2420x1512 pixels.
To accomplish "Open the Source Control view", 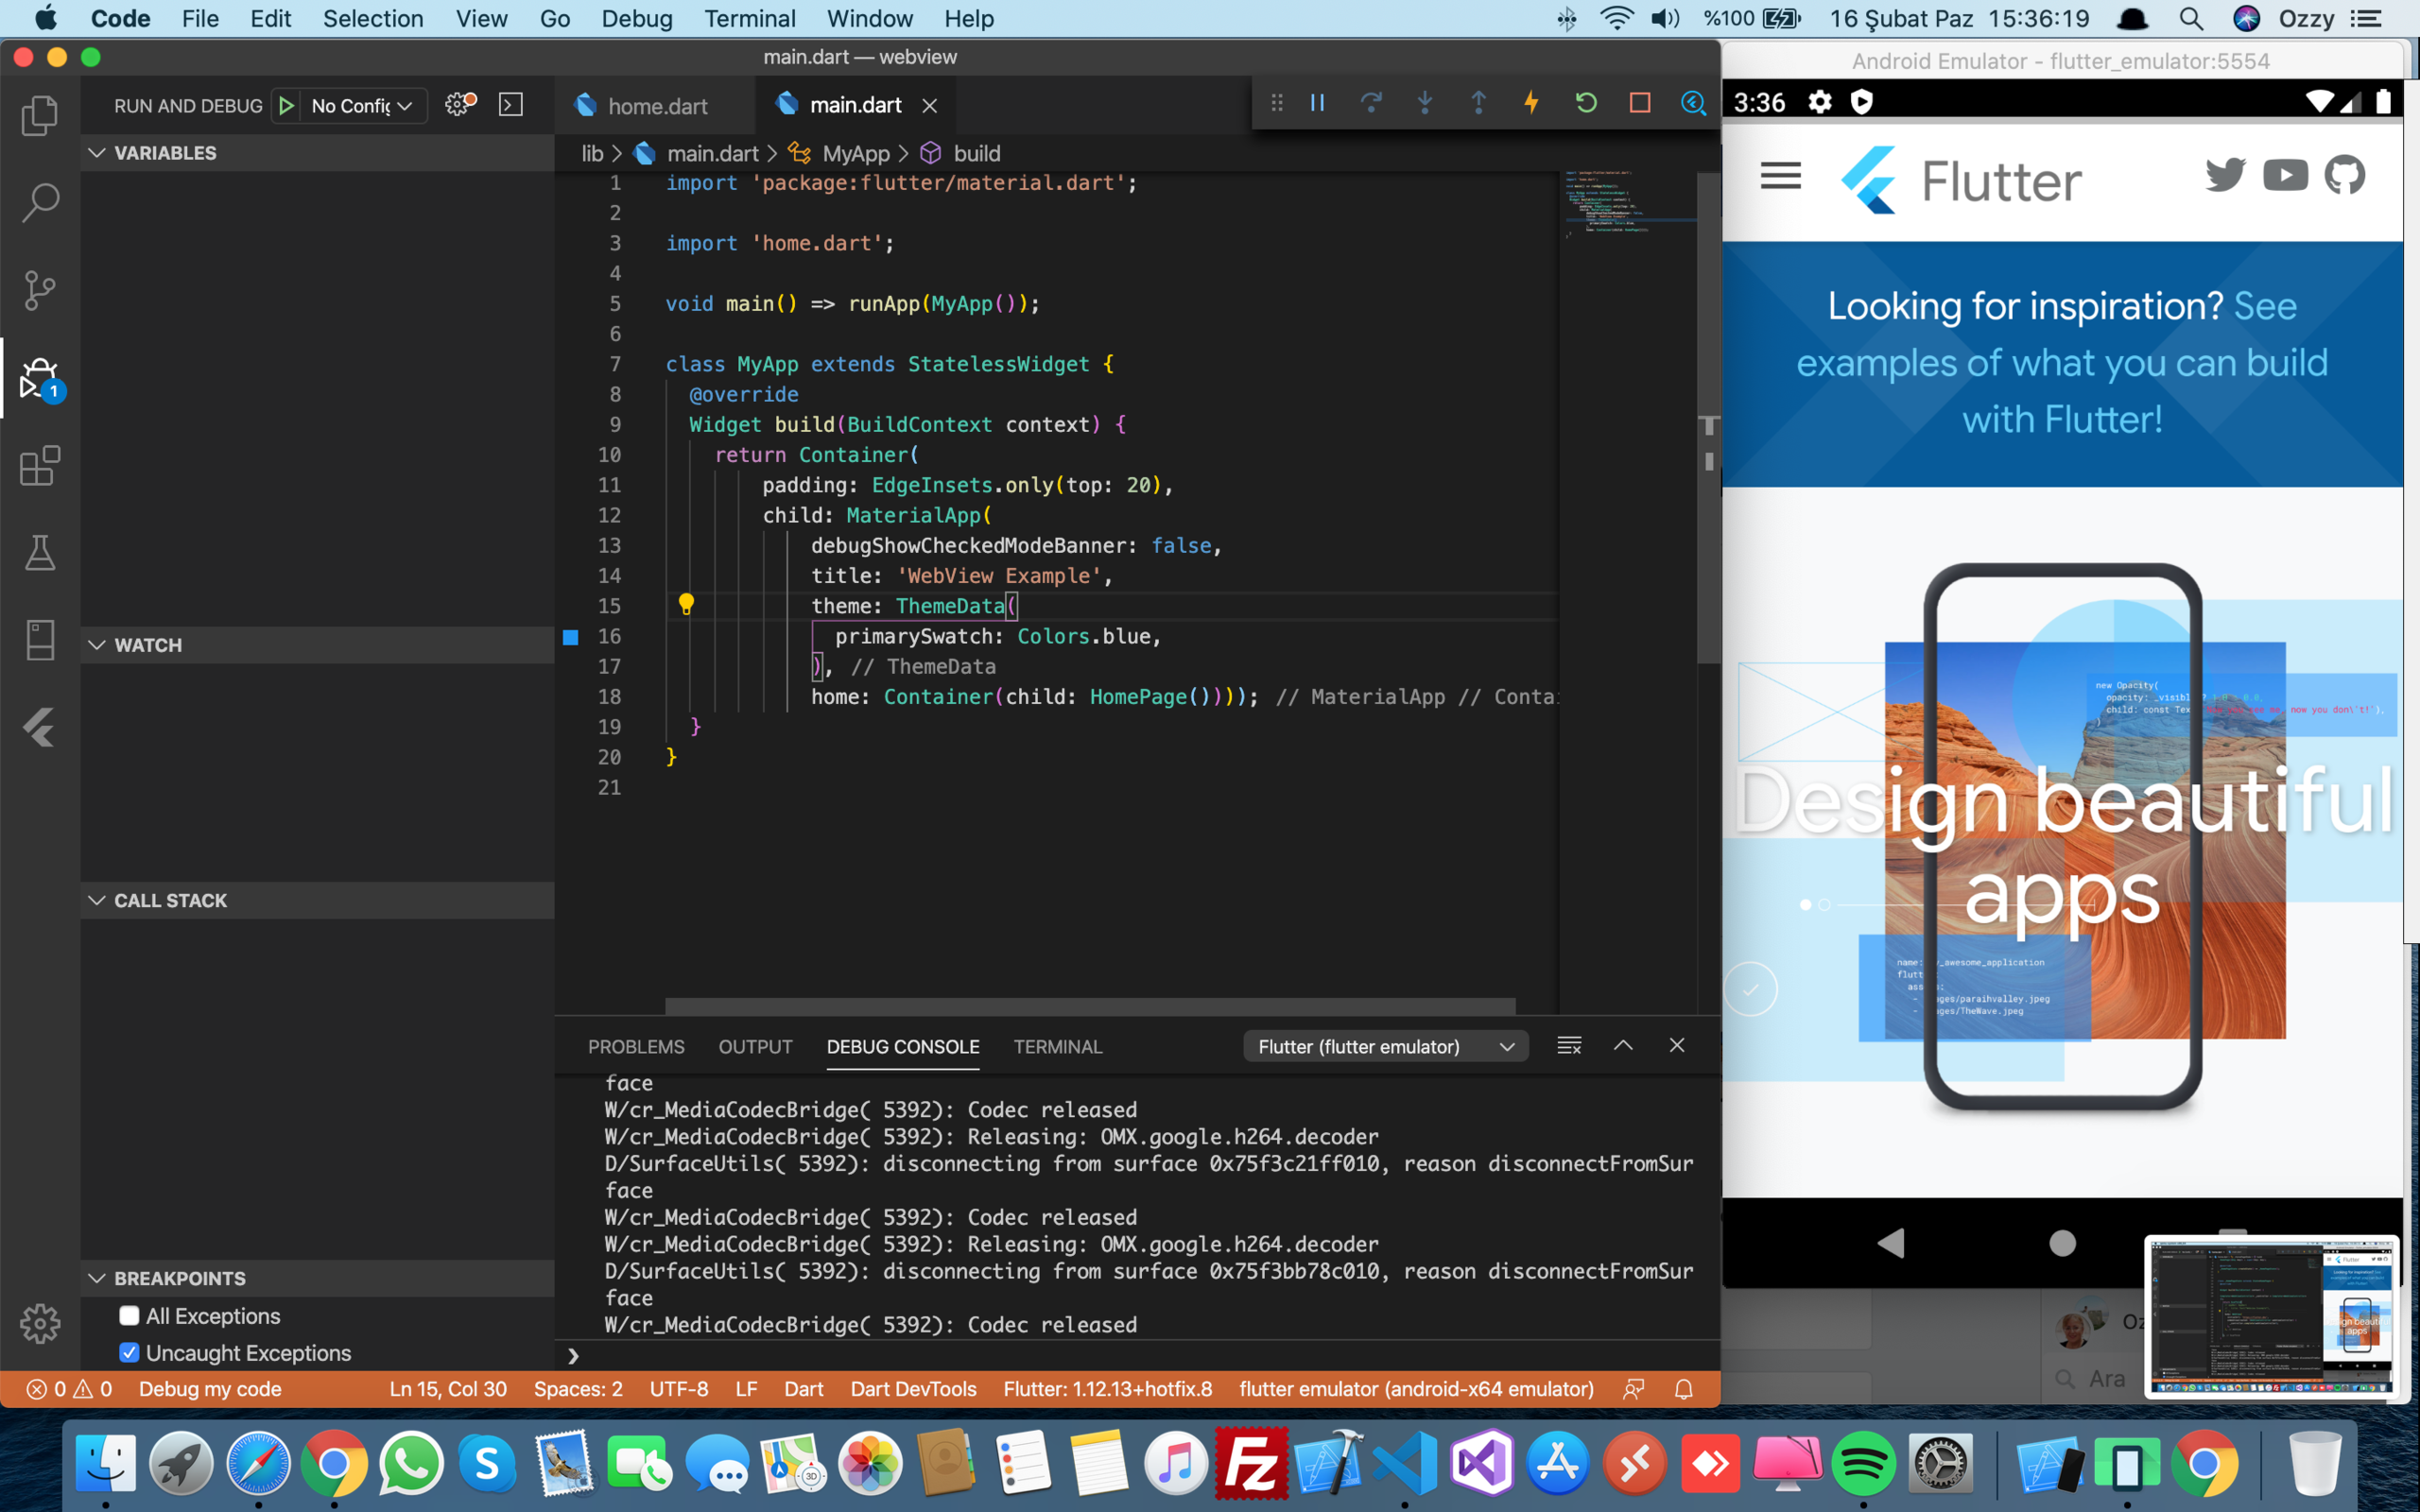I will (40, 290).
